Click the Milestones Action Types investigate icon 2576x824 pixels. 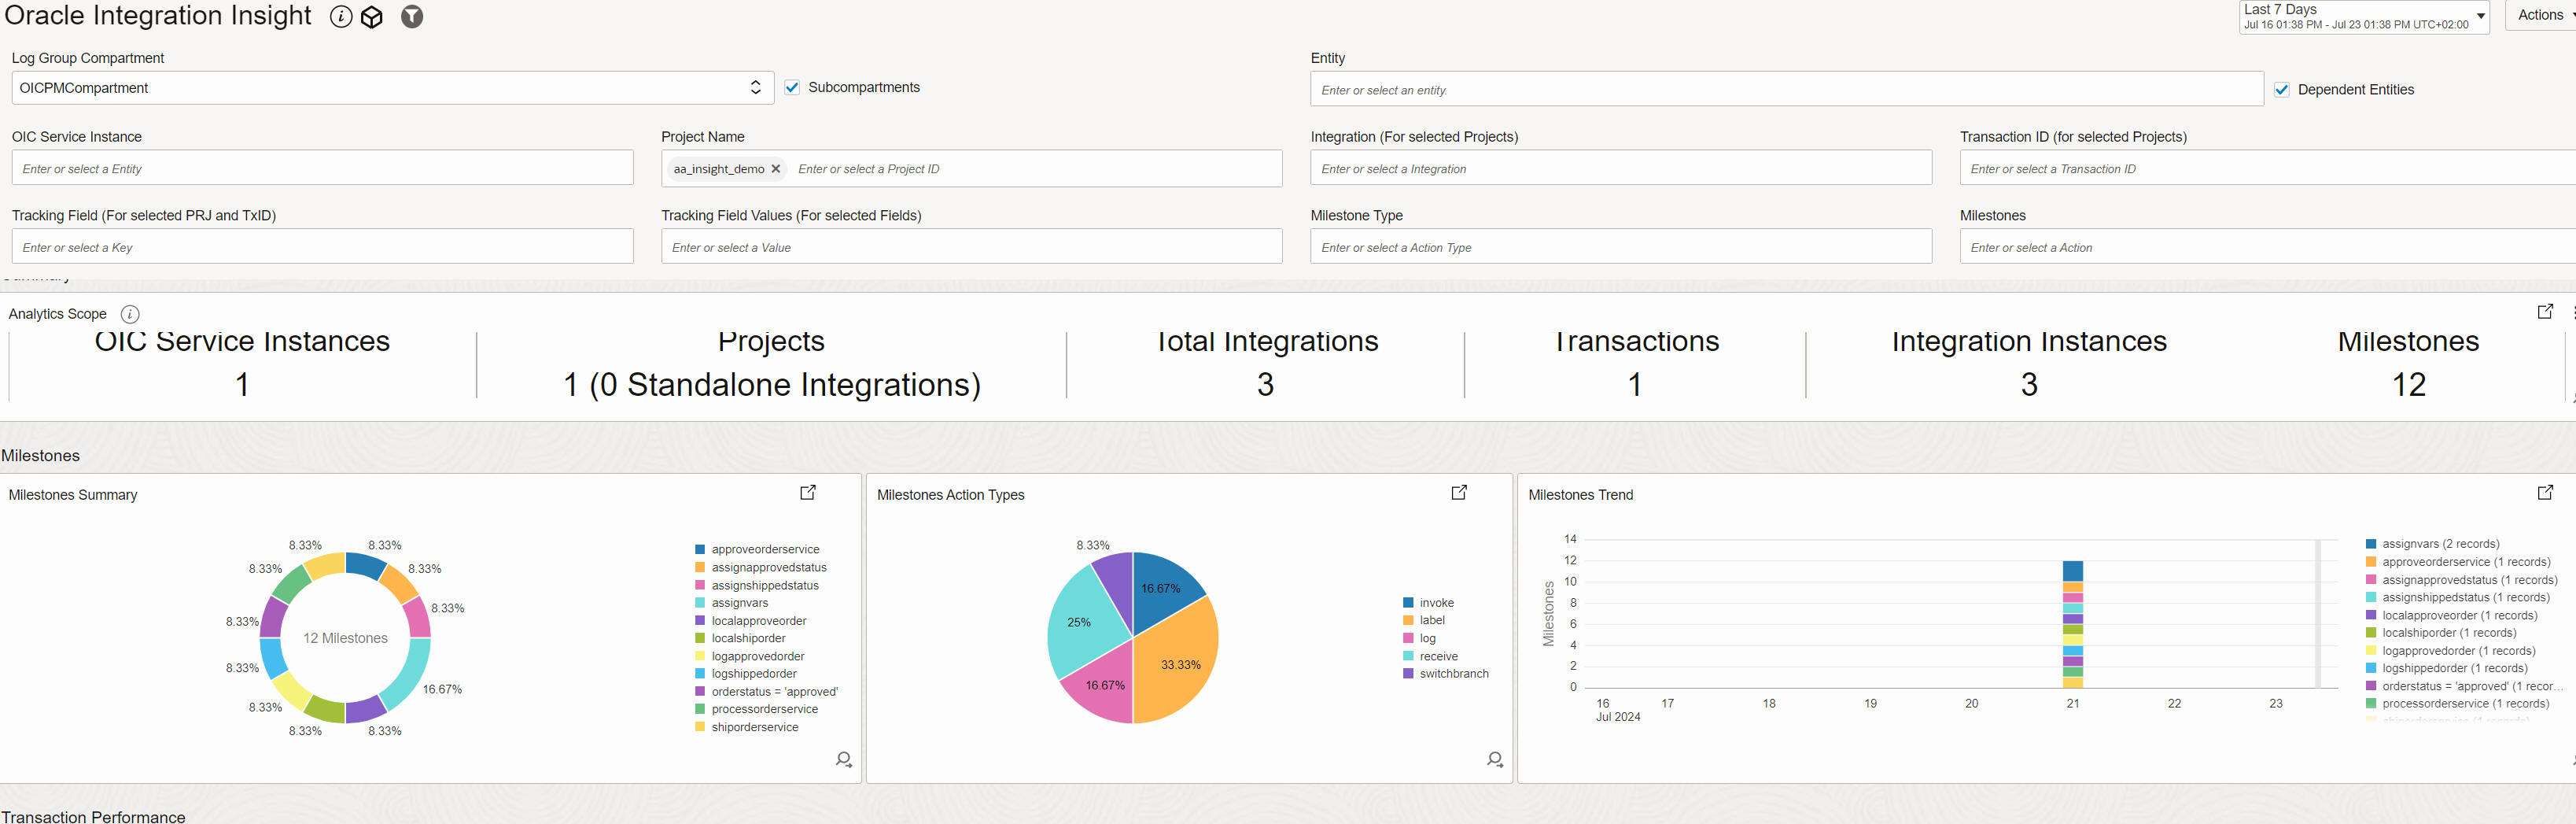pos(1495,760)
